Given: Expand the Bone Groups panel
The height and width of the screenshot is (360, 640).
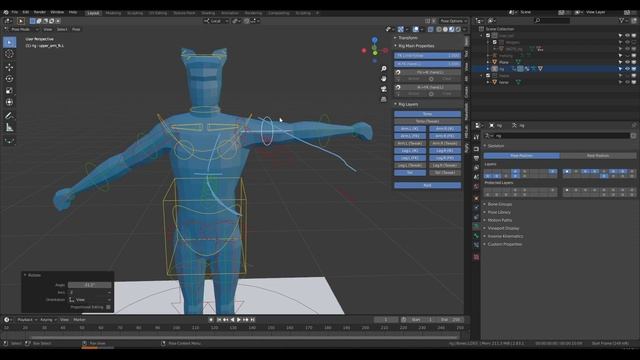Looking at the screenshot, I should (x=500, y=204).
